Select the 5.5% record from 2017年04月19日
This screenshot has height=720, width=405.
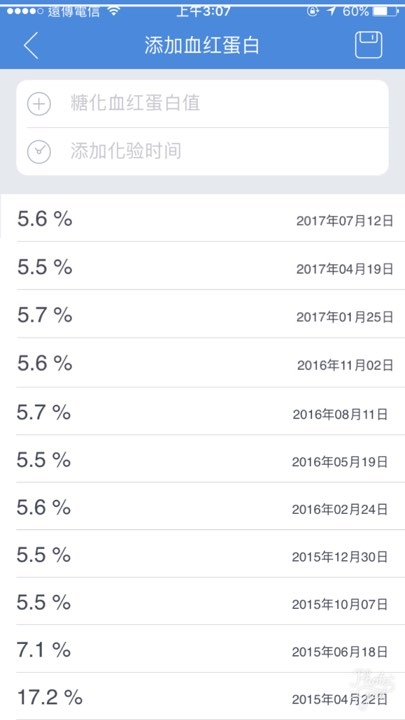click(x=202, y=266)
